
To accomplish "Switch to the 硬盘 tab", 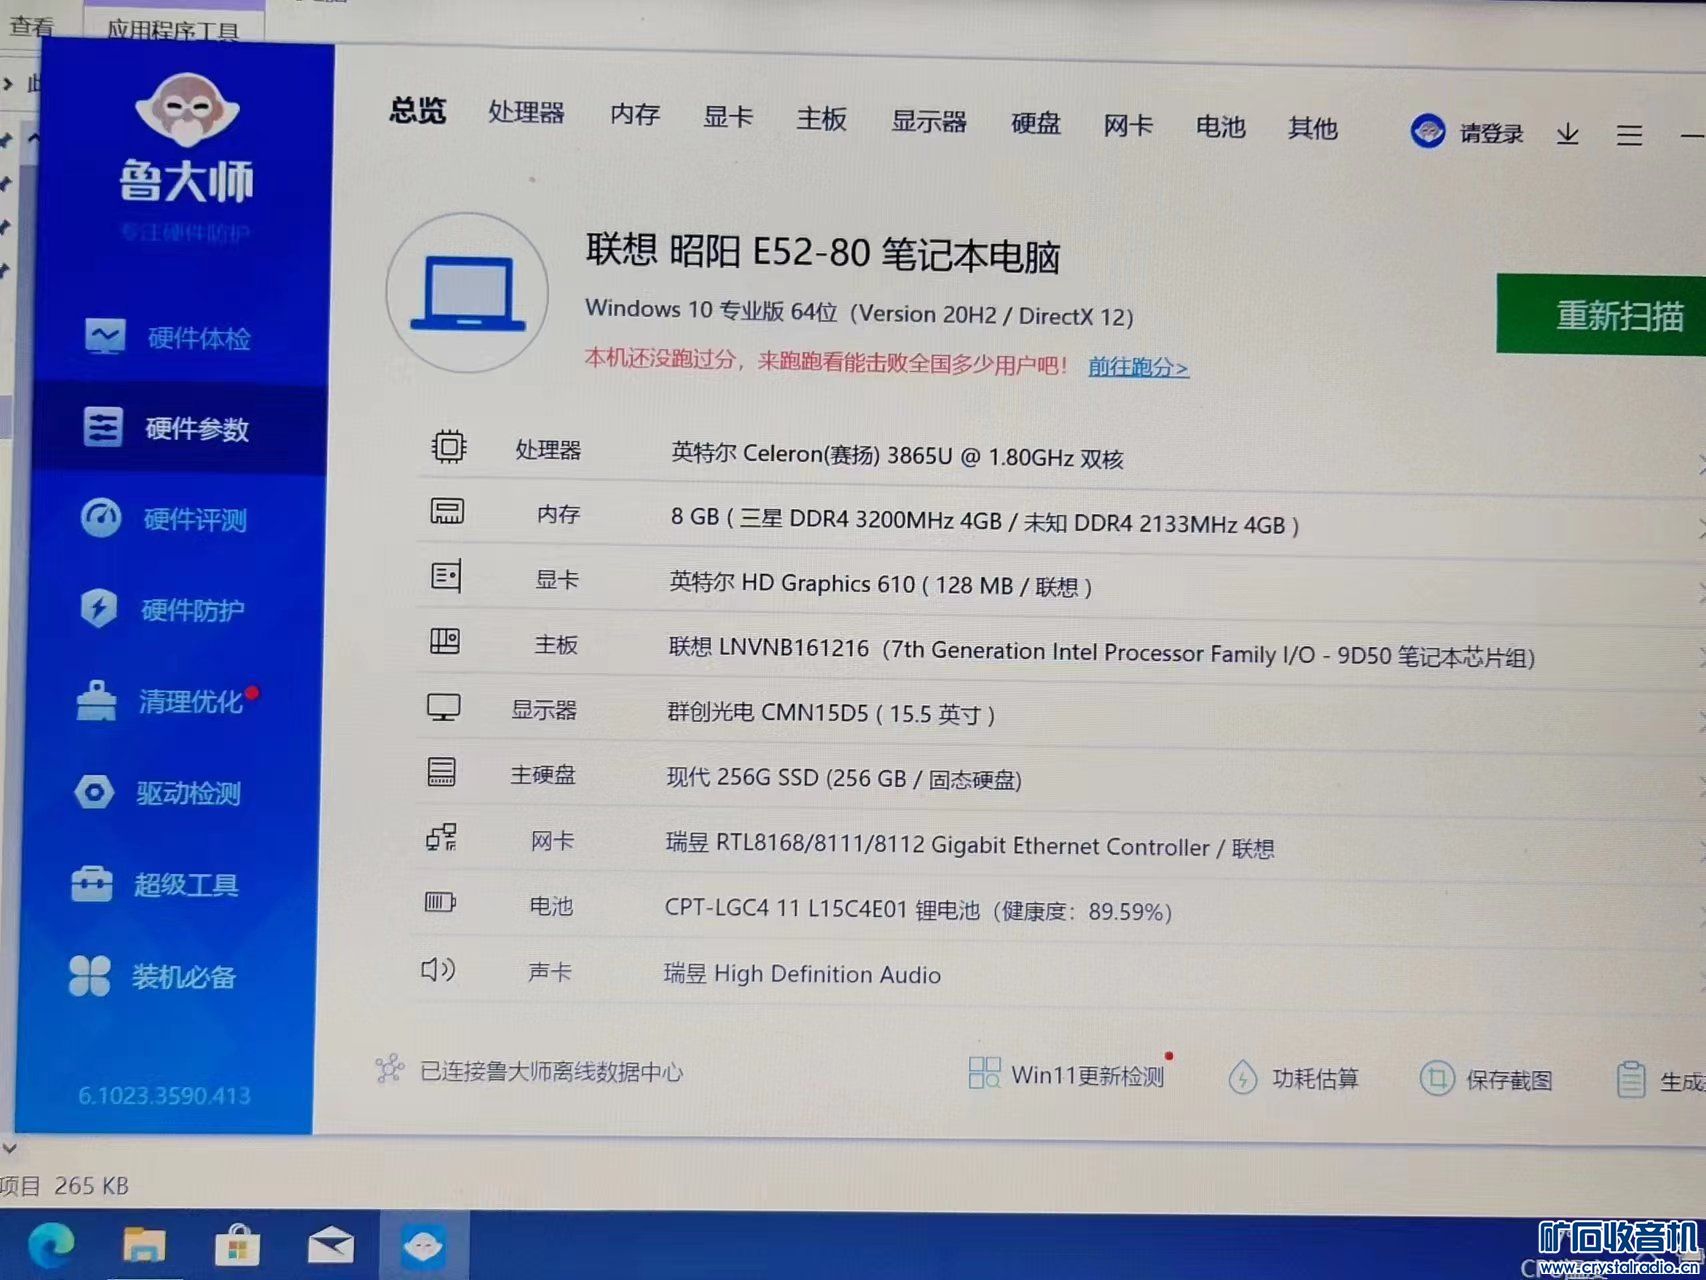I will click(1036, 124).
